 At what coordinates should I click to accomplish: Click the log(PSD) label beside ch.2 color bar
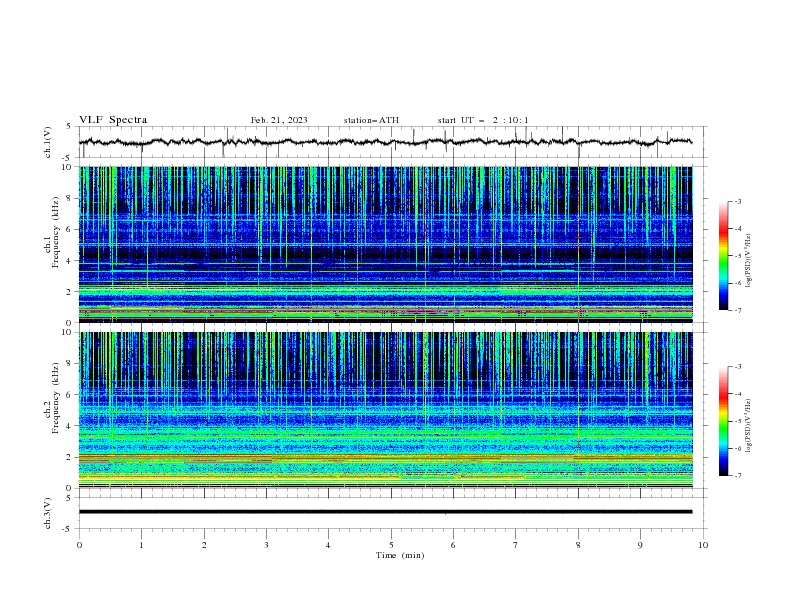749,425
